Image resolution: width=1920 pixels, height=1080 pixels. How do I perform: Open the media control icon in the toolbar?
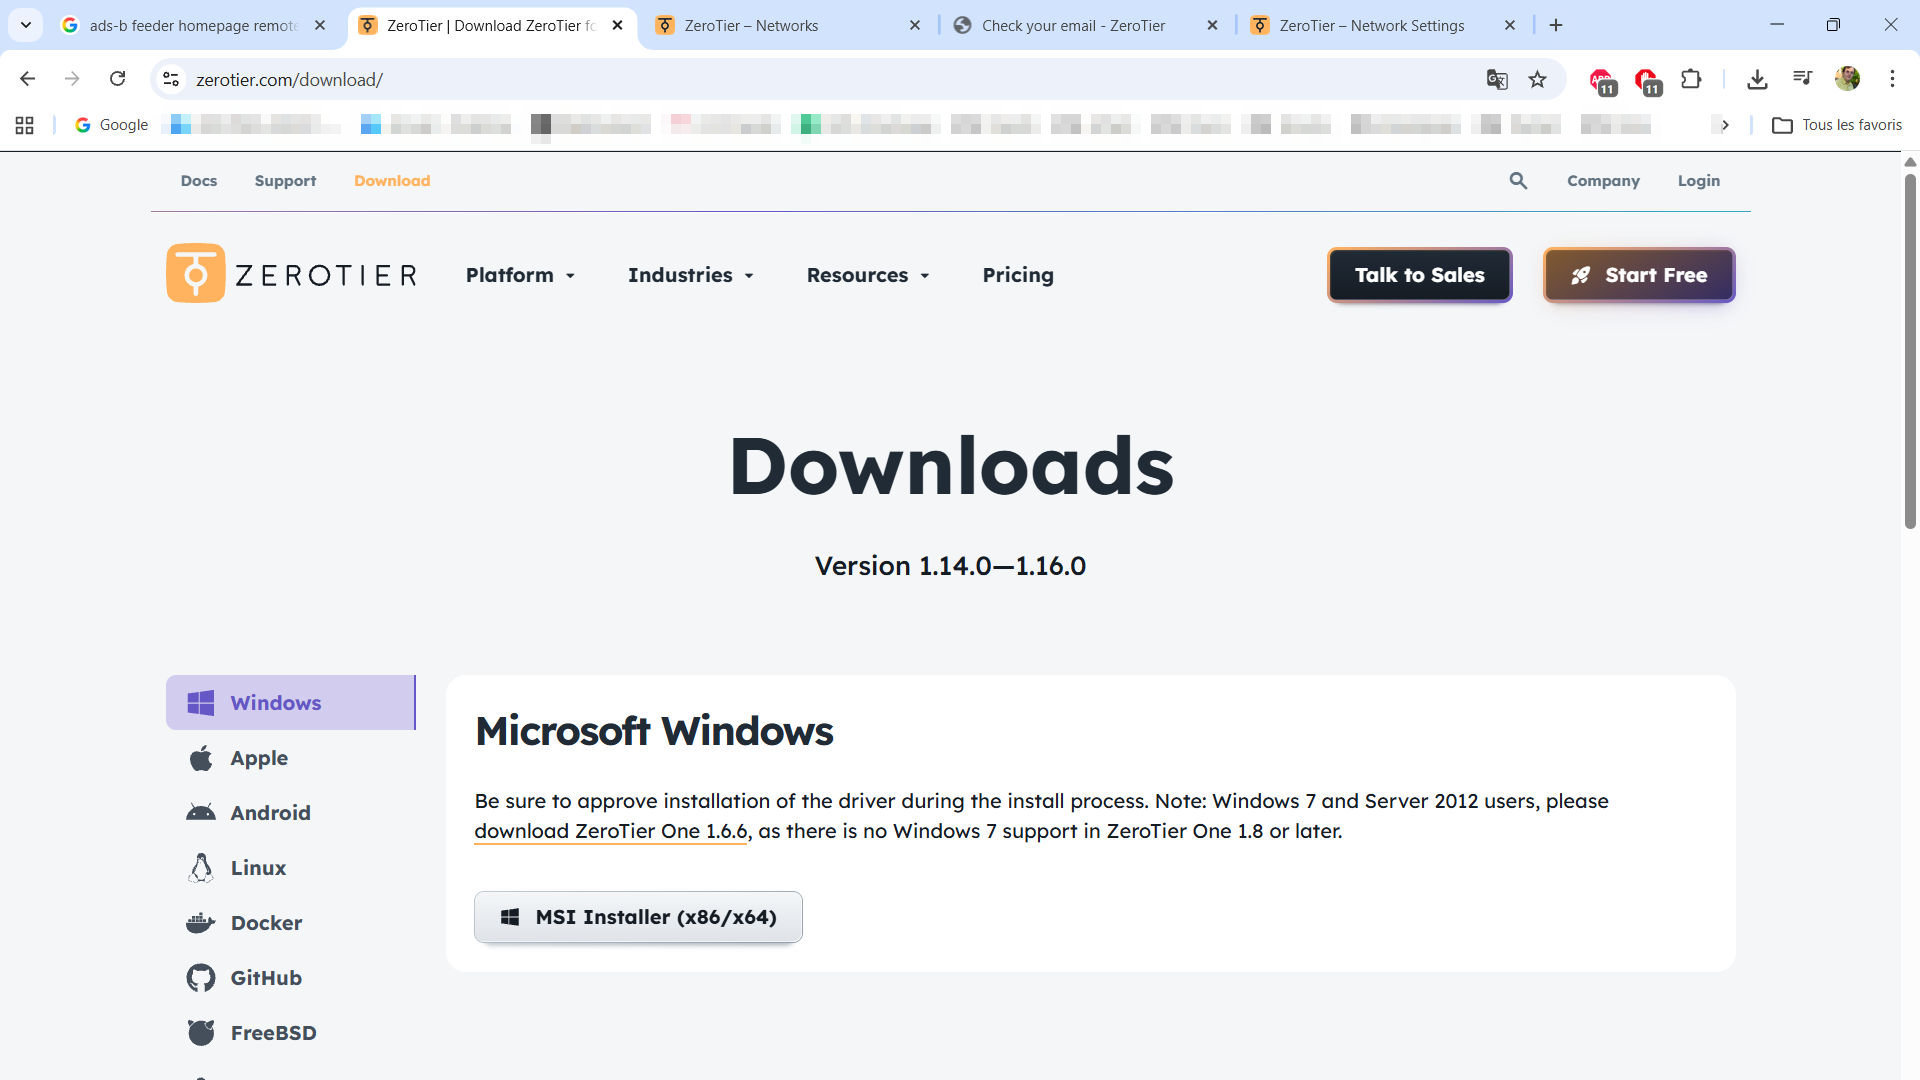1802,79
